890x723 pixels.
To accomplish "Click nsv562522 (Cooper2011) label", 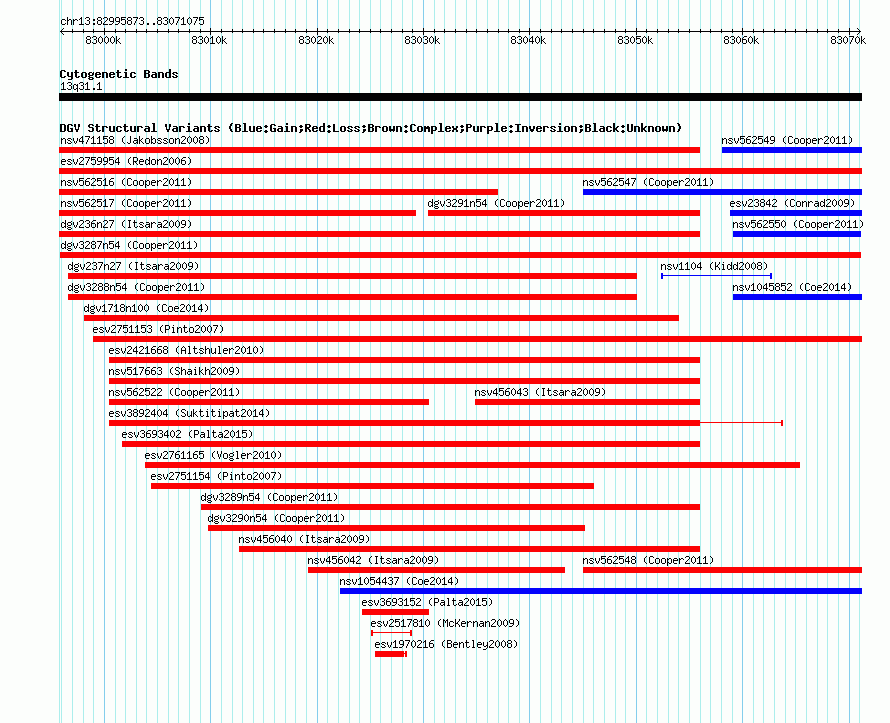I will pos(174,392).
